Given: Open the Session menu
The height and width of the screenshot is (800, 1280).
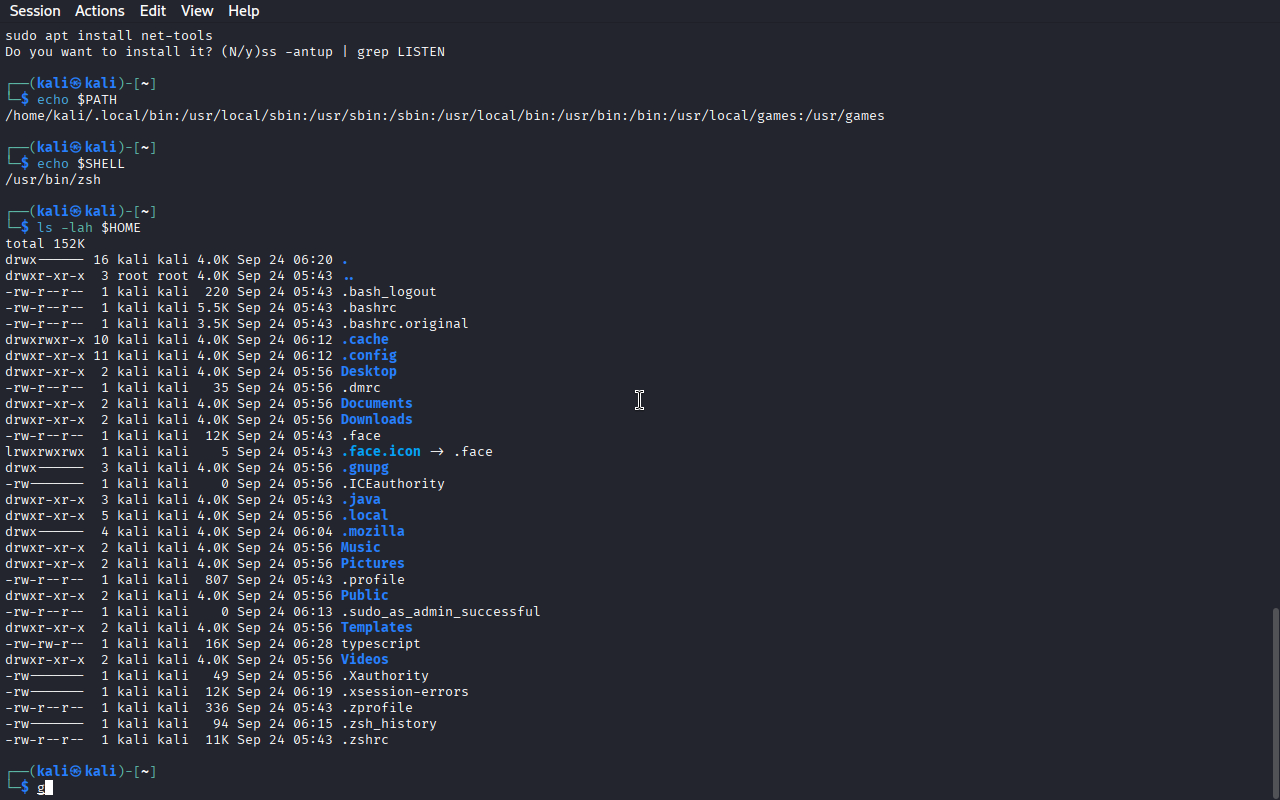Looking at the screenshot, I should [35, 11].
